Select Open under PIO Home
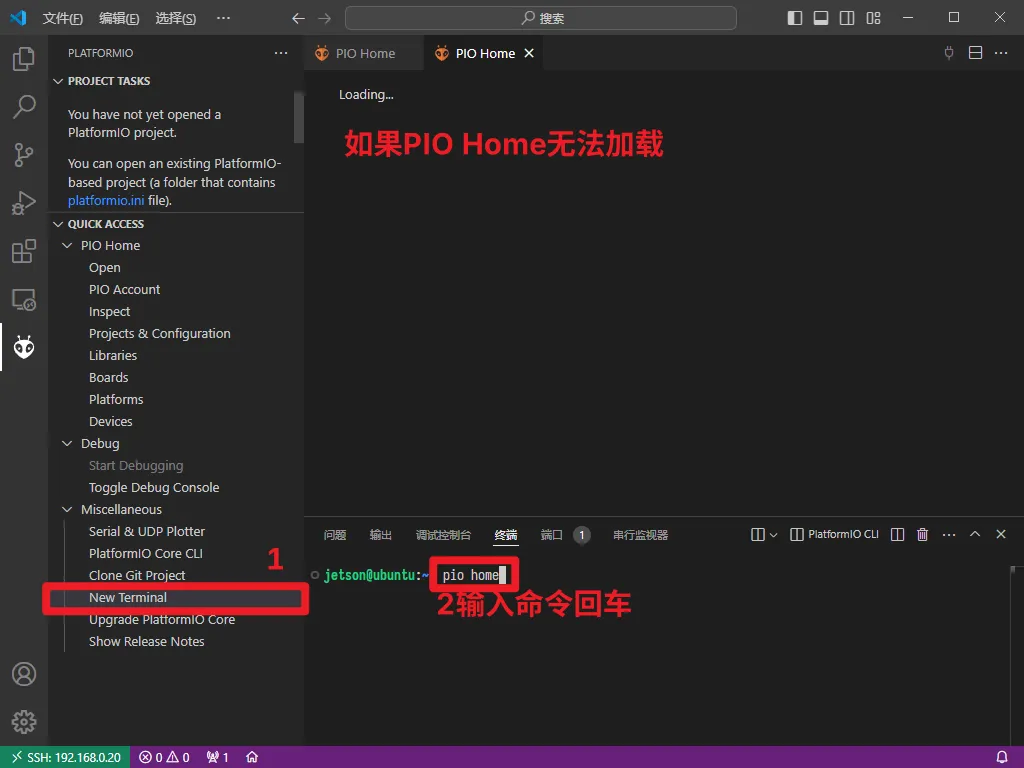This screenshot has height=768, width=1024. click(104, 268)
